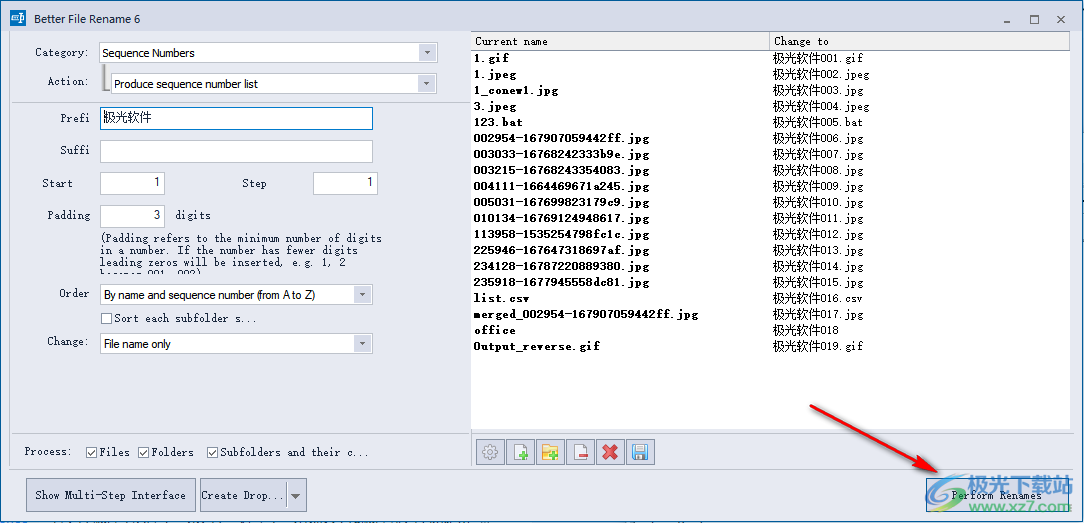
Task: Open the Order dropdown By name and sequence number
Action: pos(236,295)
